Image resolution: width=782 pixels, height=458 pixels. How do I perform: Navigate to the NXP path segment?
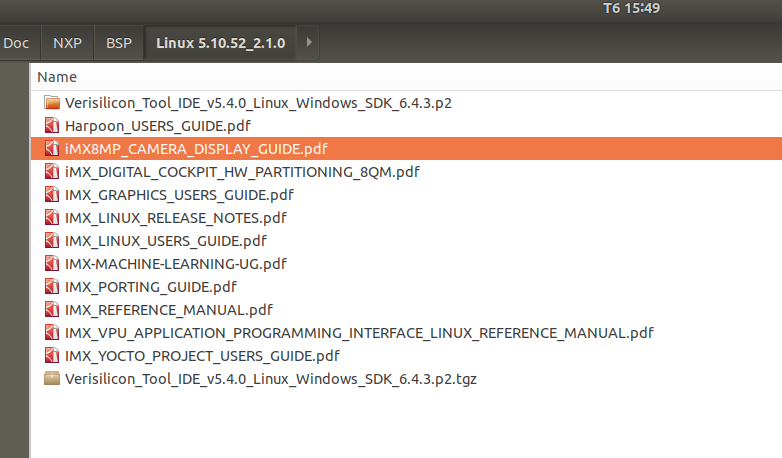click(68, 43)
